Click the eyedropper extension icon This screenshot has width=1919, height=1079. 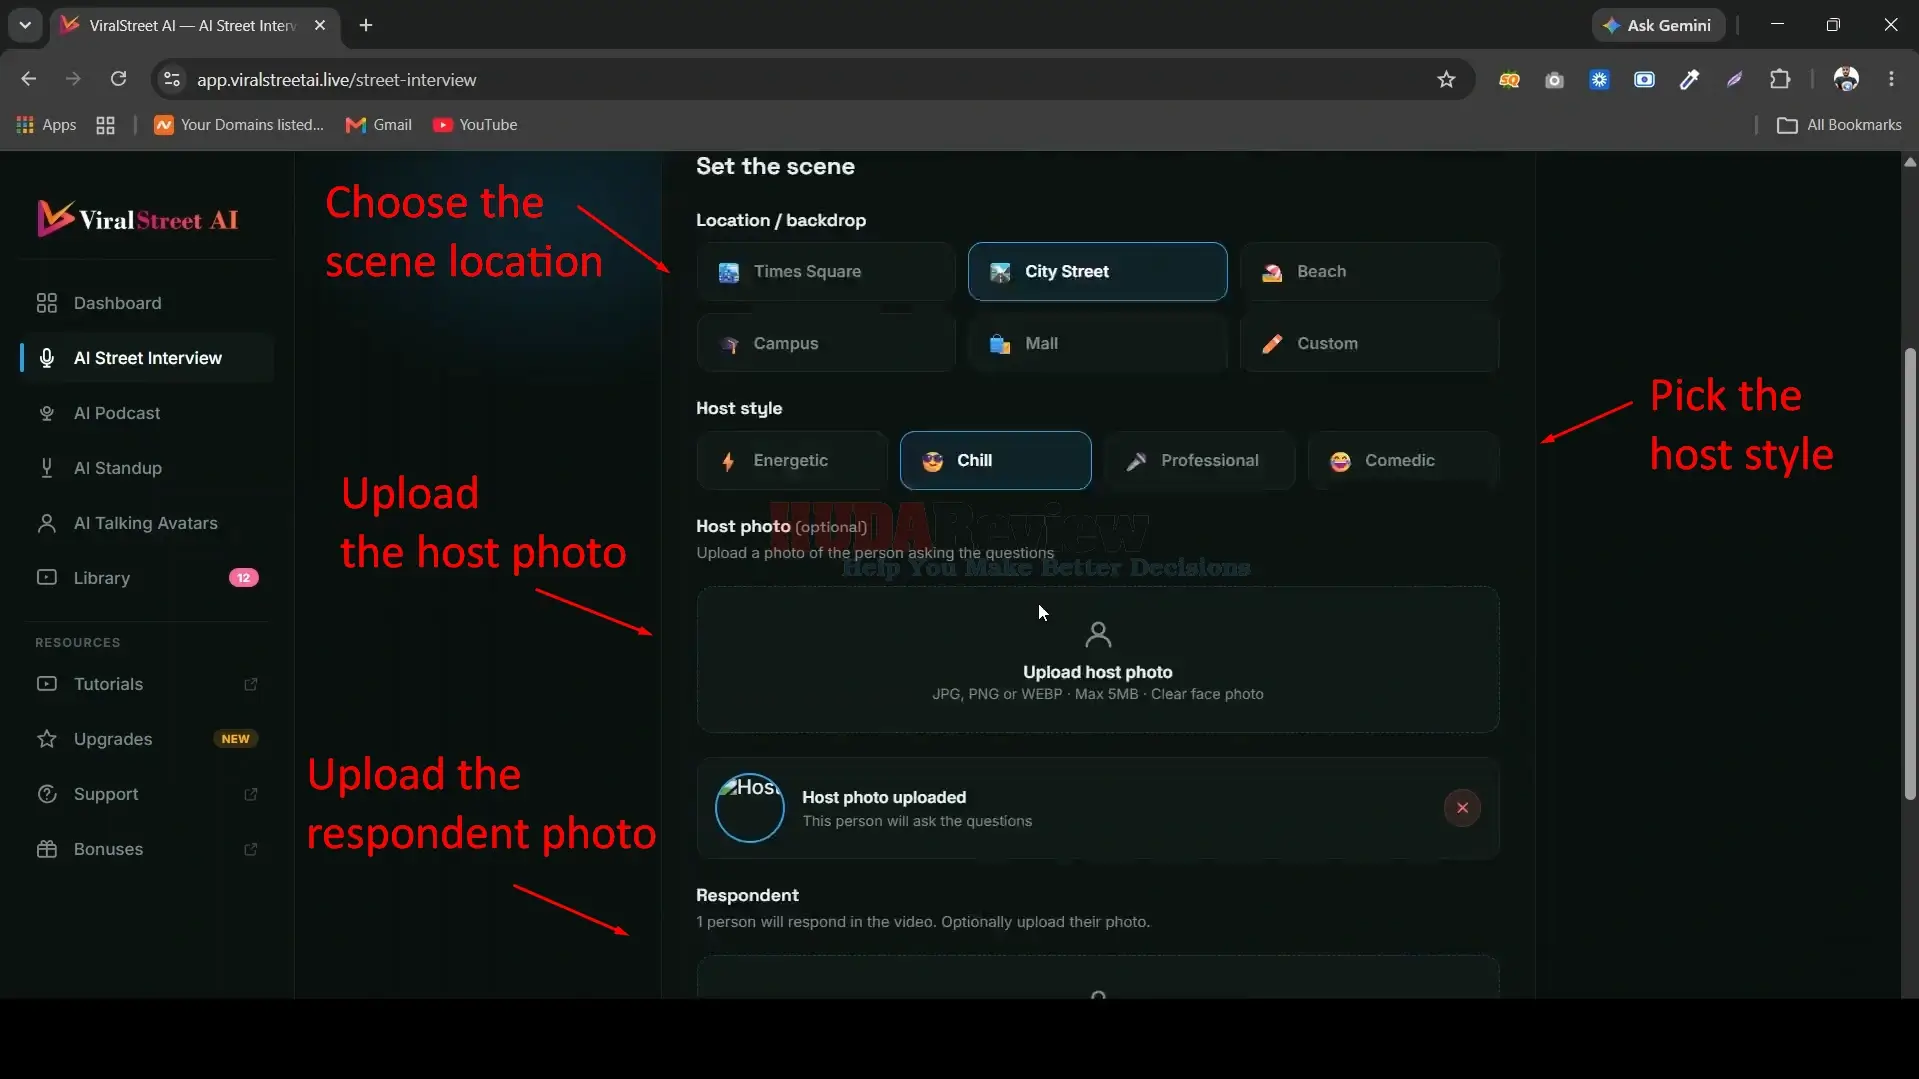(1689, 80)
